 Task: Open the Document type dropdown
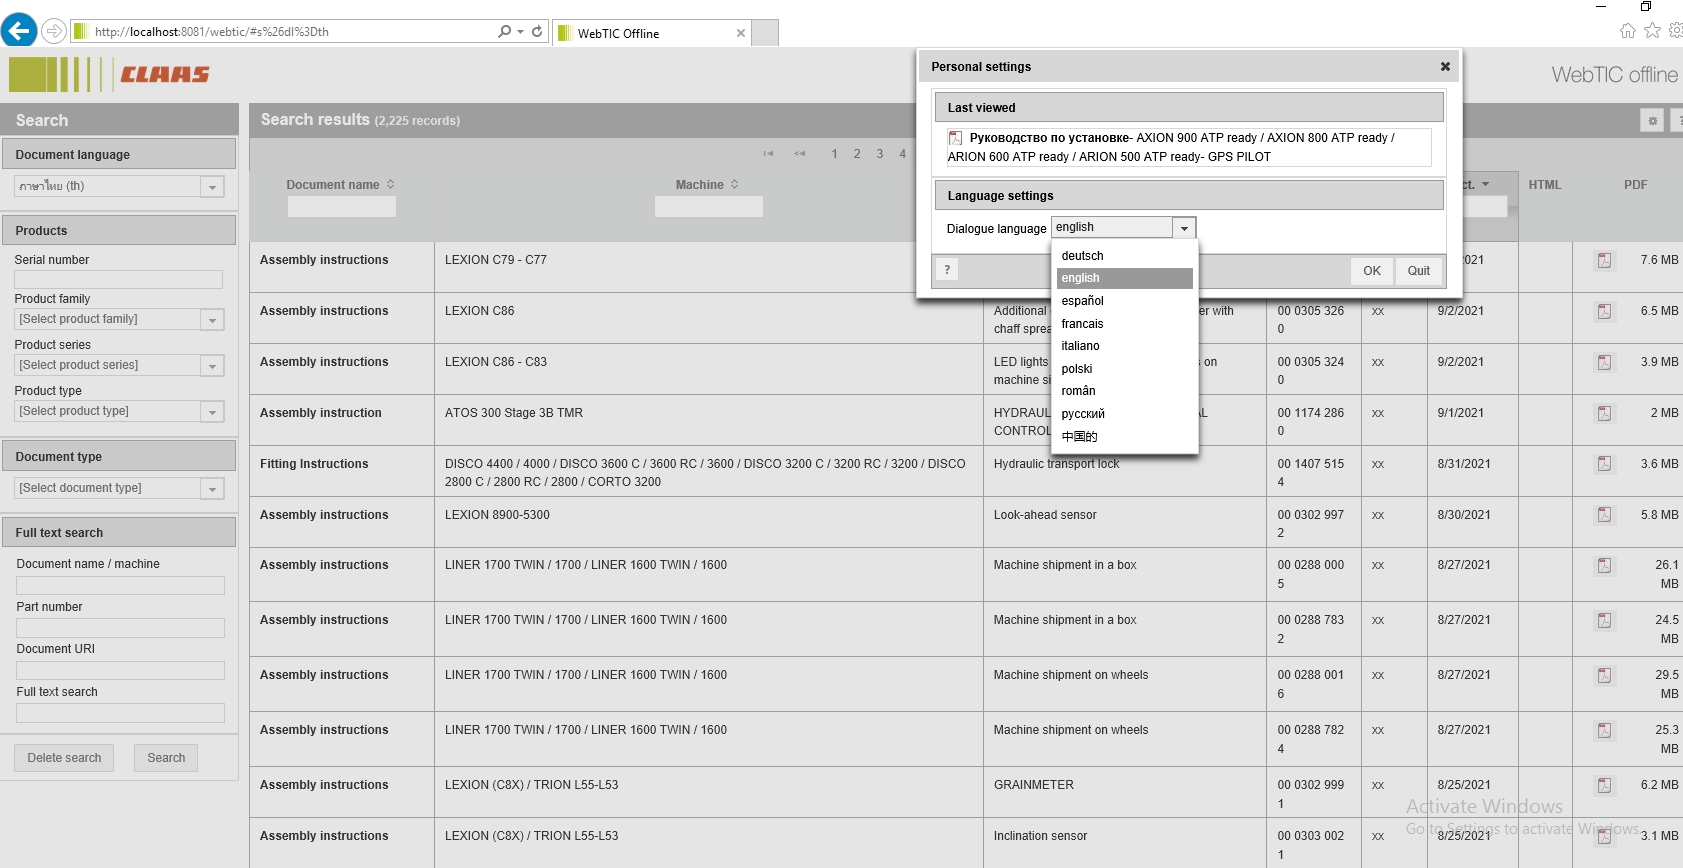click(212, 489)
